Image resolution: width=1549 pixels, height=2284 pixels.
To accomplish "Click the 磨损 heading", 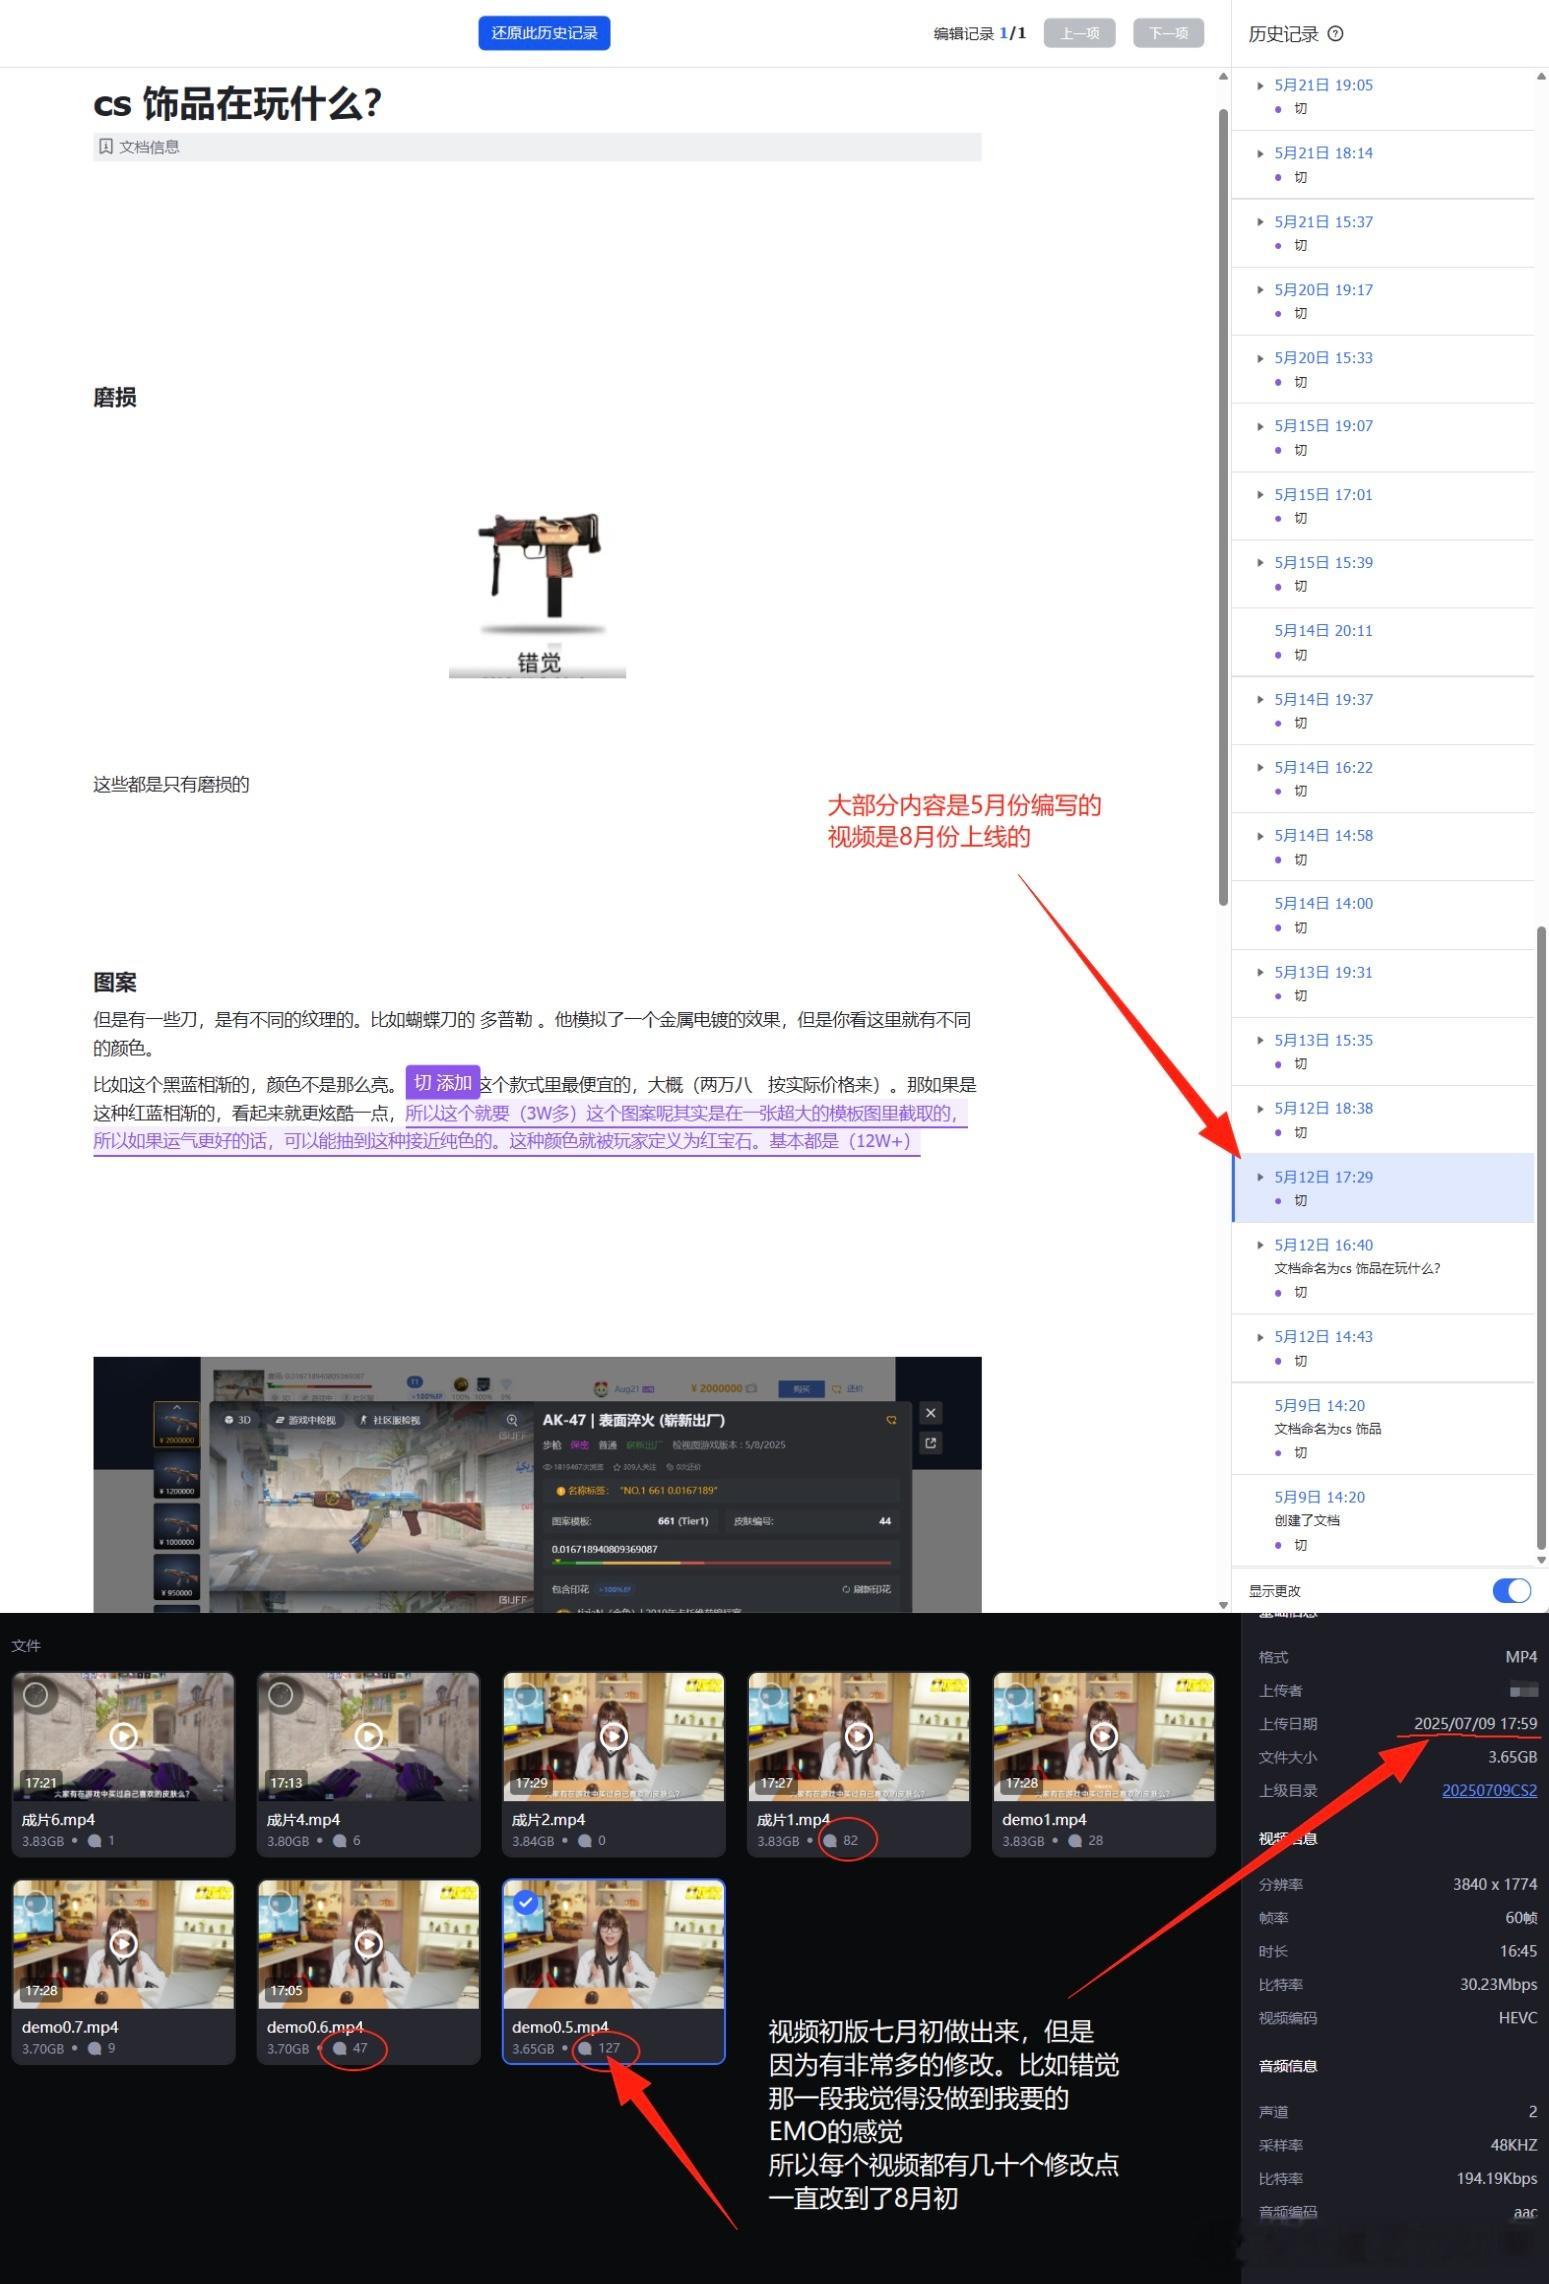I will [115, 398].
